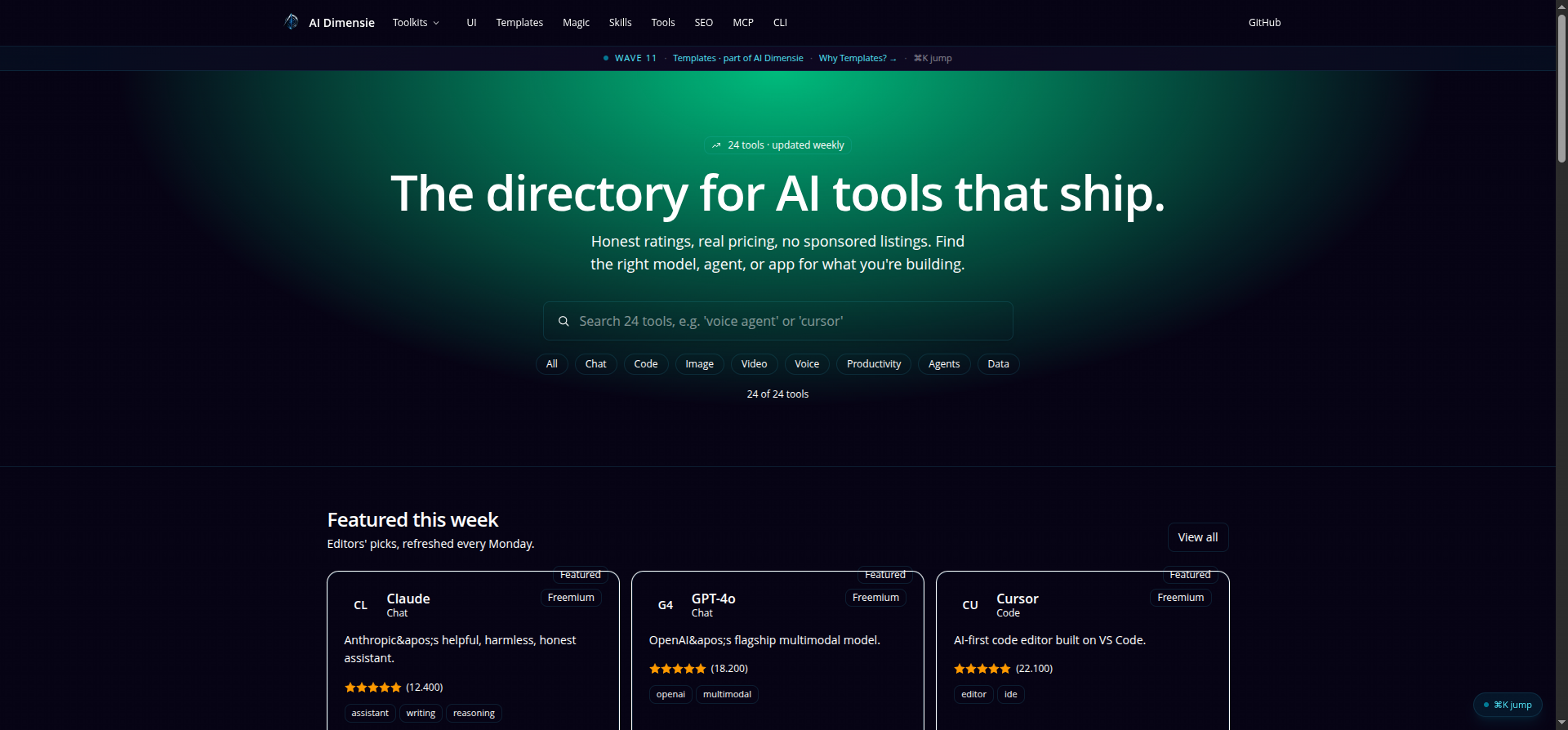
Task: Open the Skills nav item
Action: [620, 22]
